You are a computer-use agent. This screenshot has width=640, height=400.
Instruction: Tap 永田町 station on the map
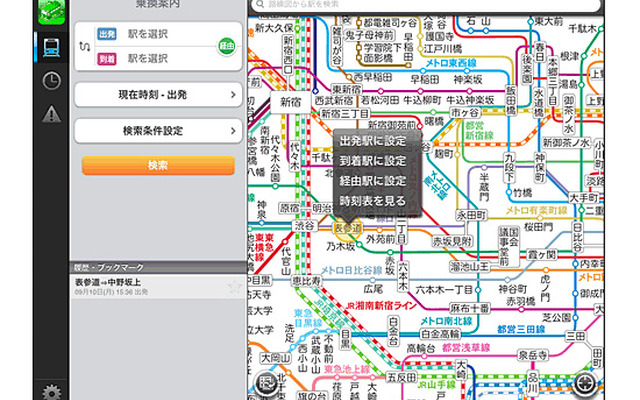click(x=471, y=215)
